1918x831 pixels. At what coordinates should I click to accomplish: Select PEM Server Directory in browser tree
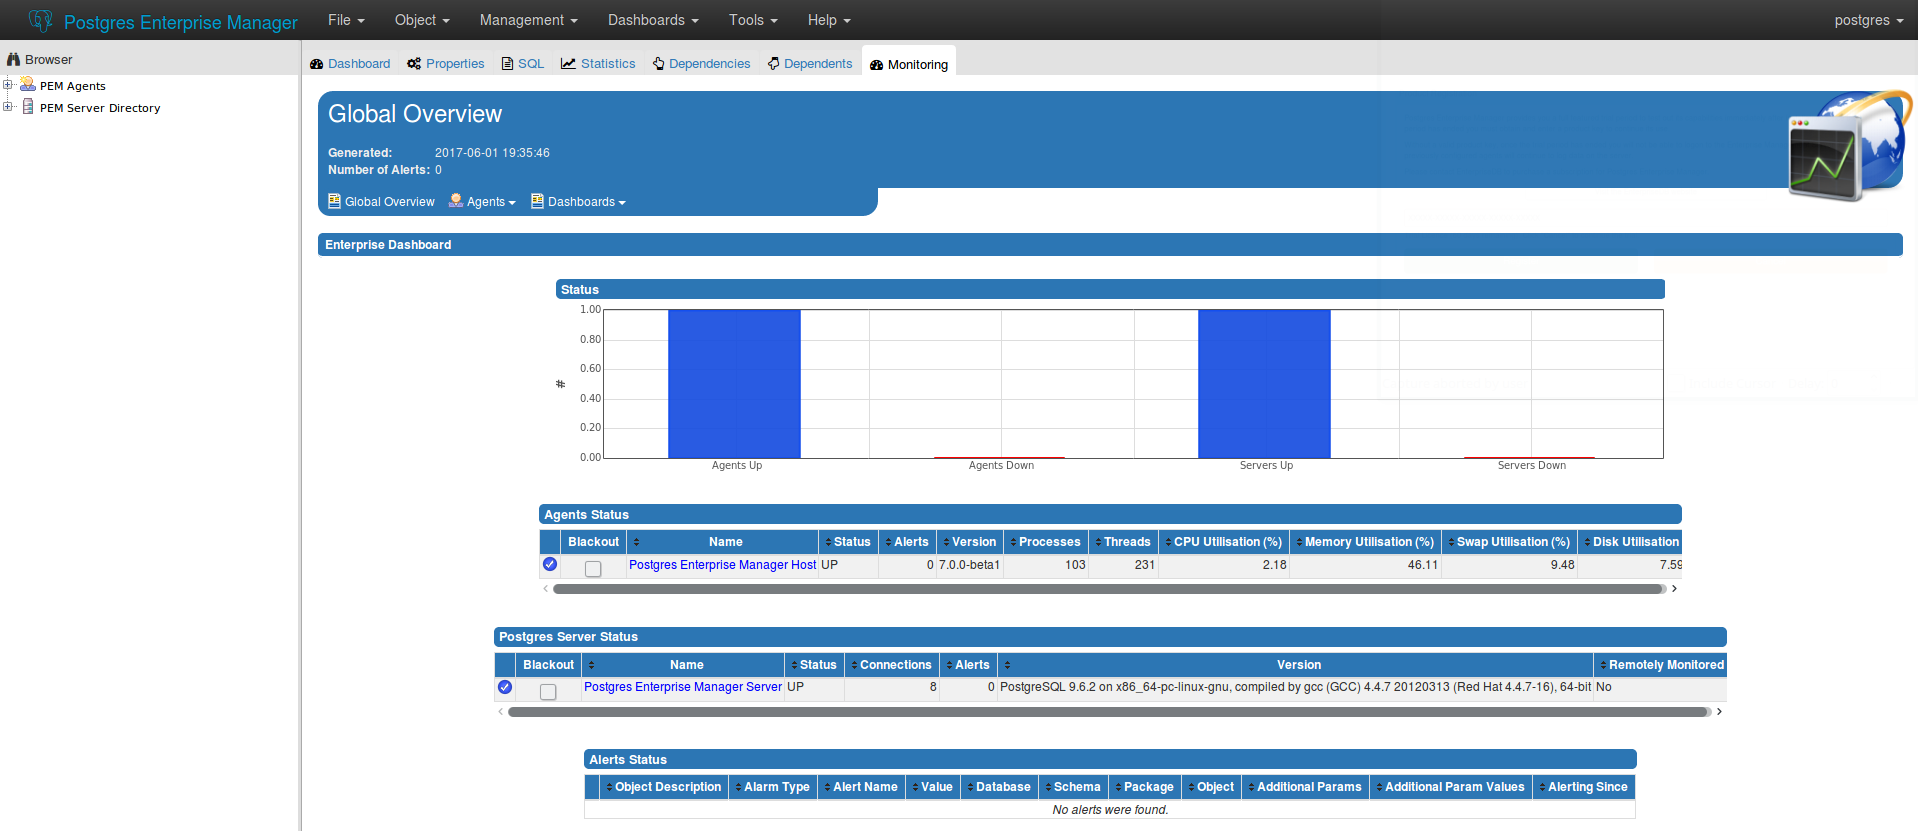click(x=100, y=108)
